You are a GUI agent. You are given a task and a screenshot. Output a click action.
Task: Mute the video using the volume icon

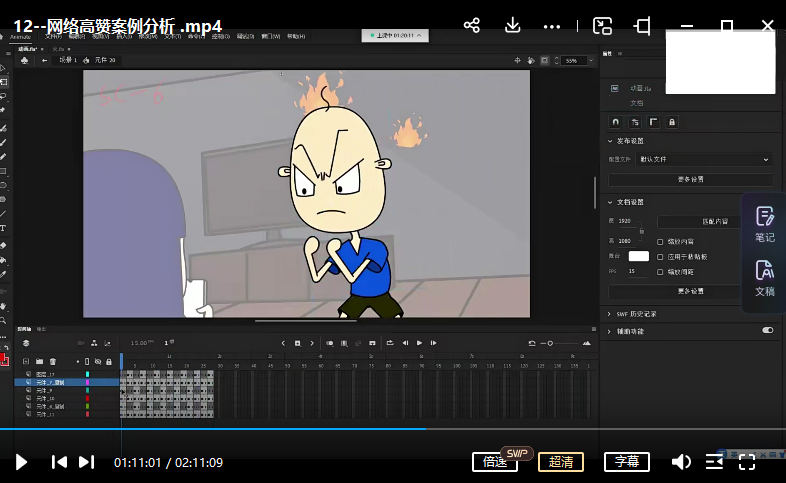pyautogui.click(x=681, y=462)
